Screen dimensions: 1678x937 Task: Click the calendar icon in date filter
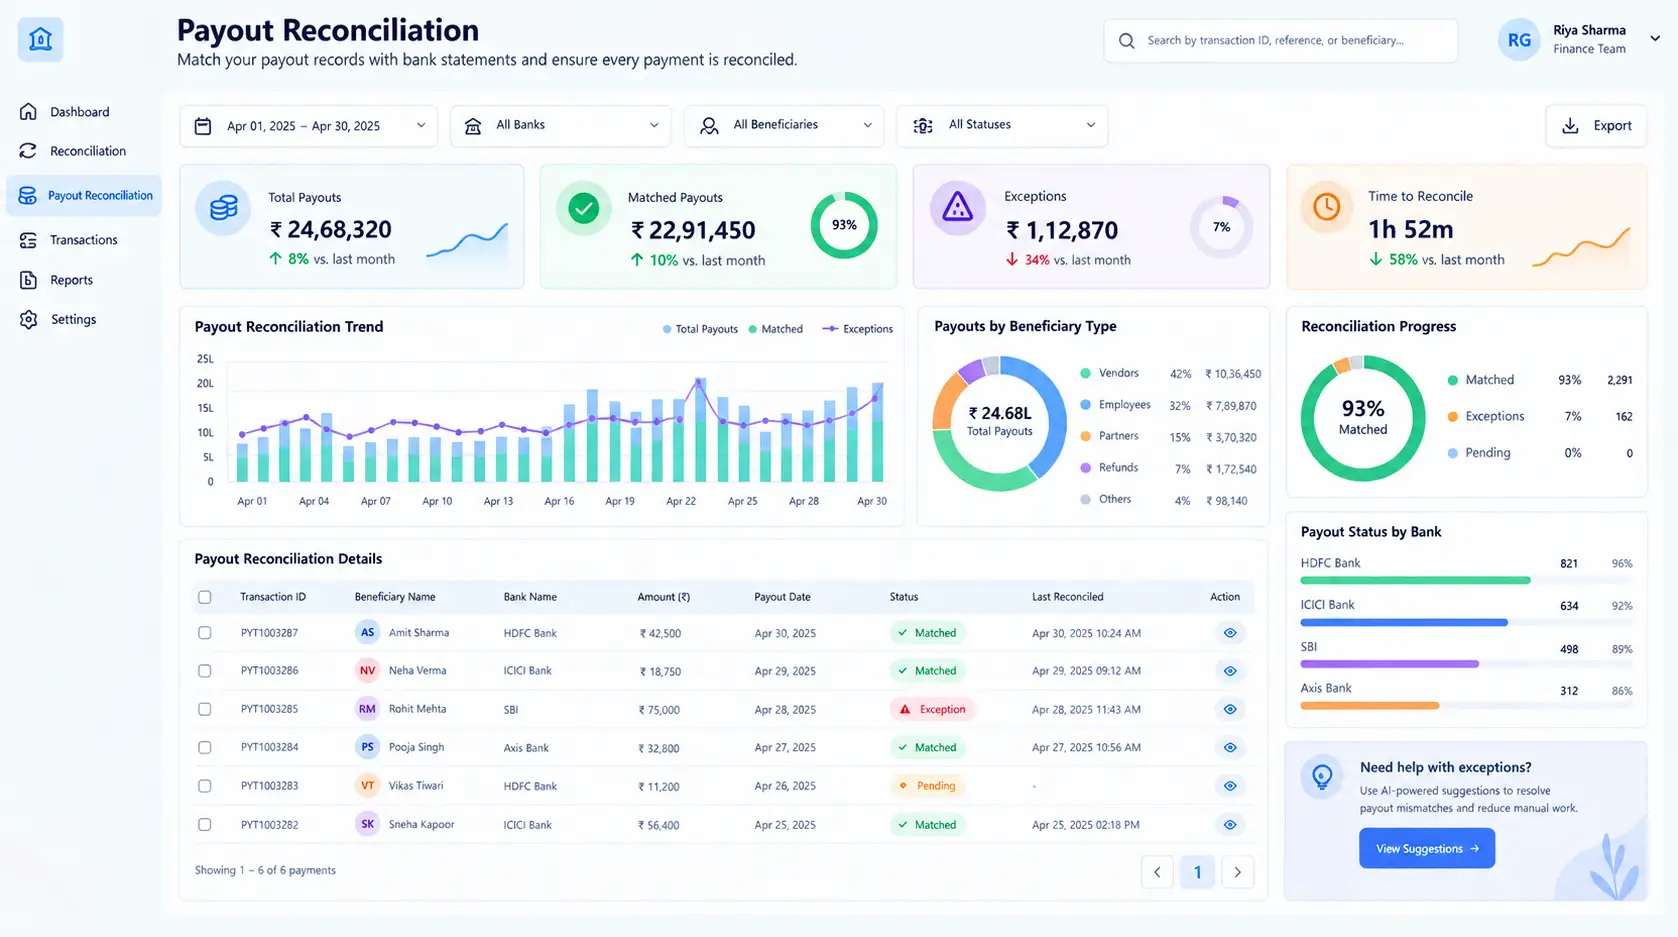203,126
